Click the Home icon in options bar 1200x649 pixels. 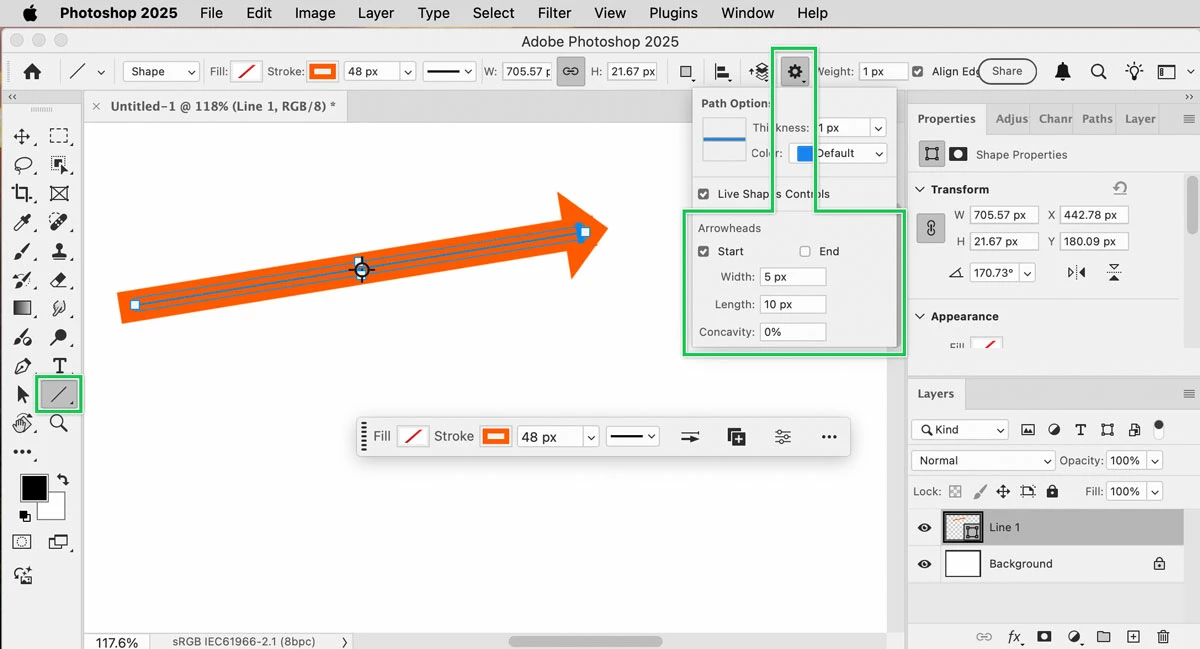coord(32,71)
